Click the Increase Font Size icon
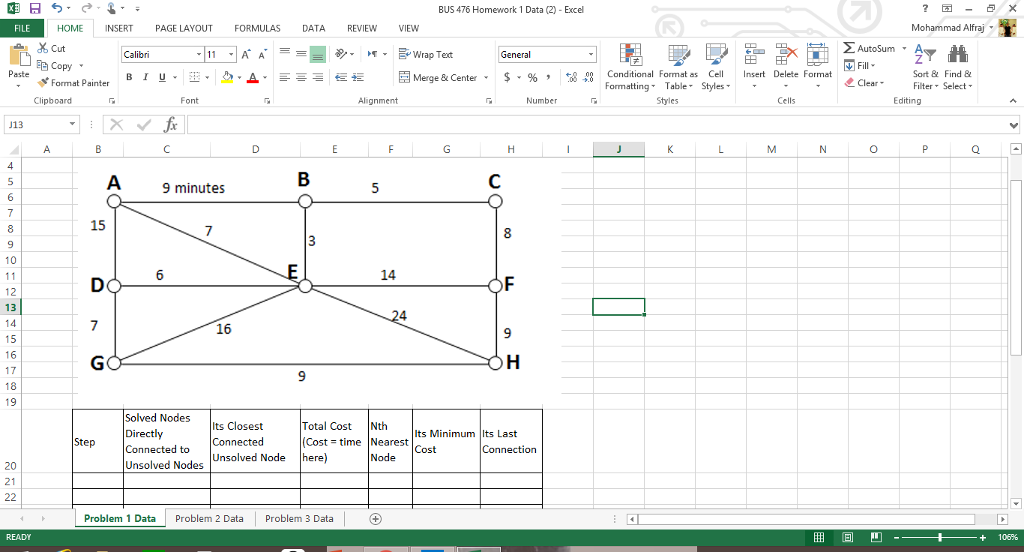1024x552 pixels. point(247,55)
